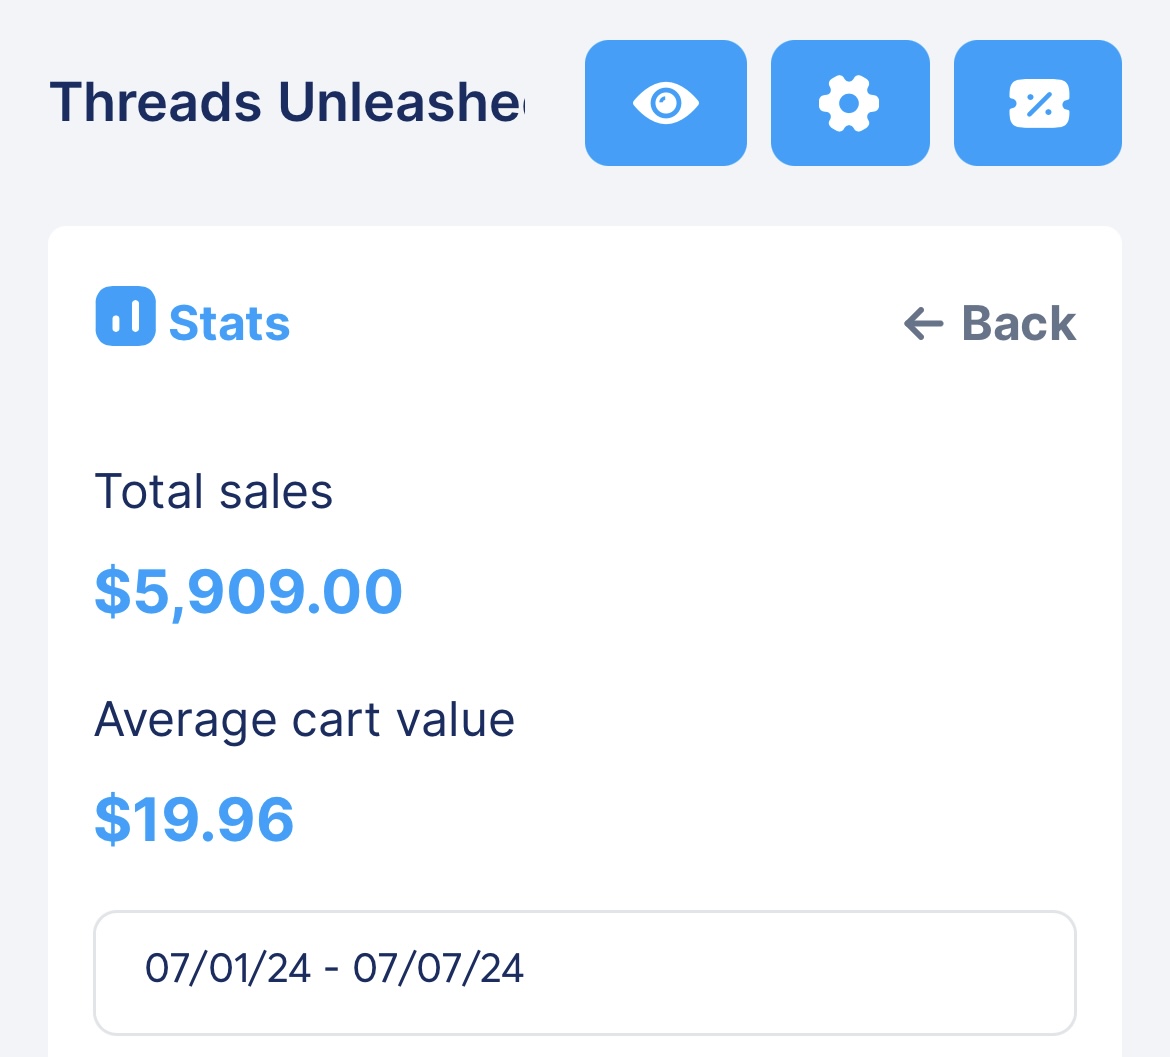Click the Average cart value label

304,720
